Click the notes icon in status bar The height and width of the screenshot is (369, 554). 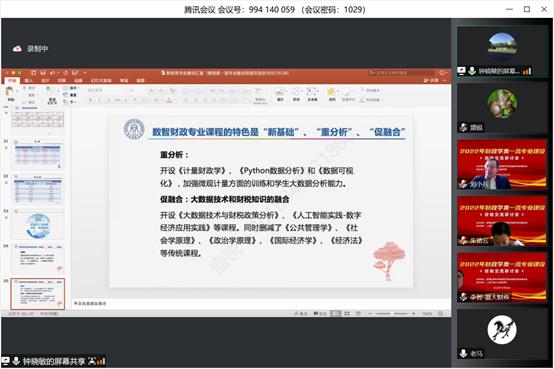[x=301, y=314]
